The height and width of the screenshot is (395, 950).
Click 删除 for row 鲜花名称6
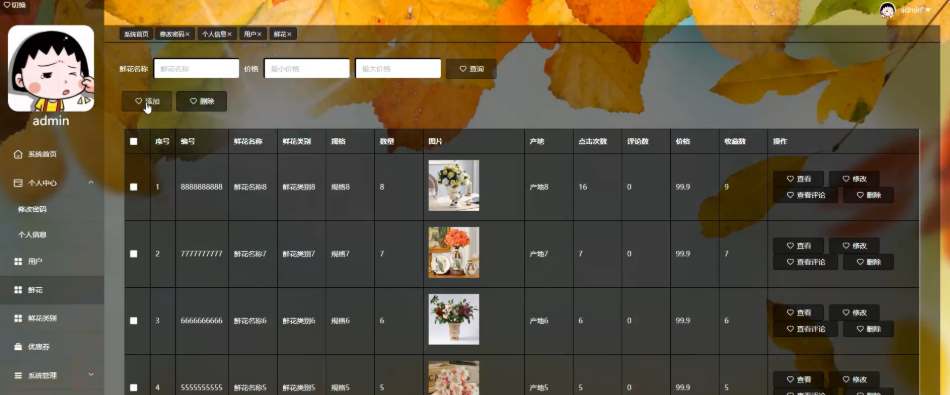click(x=868, y=329)
